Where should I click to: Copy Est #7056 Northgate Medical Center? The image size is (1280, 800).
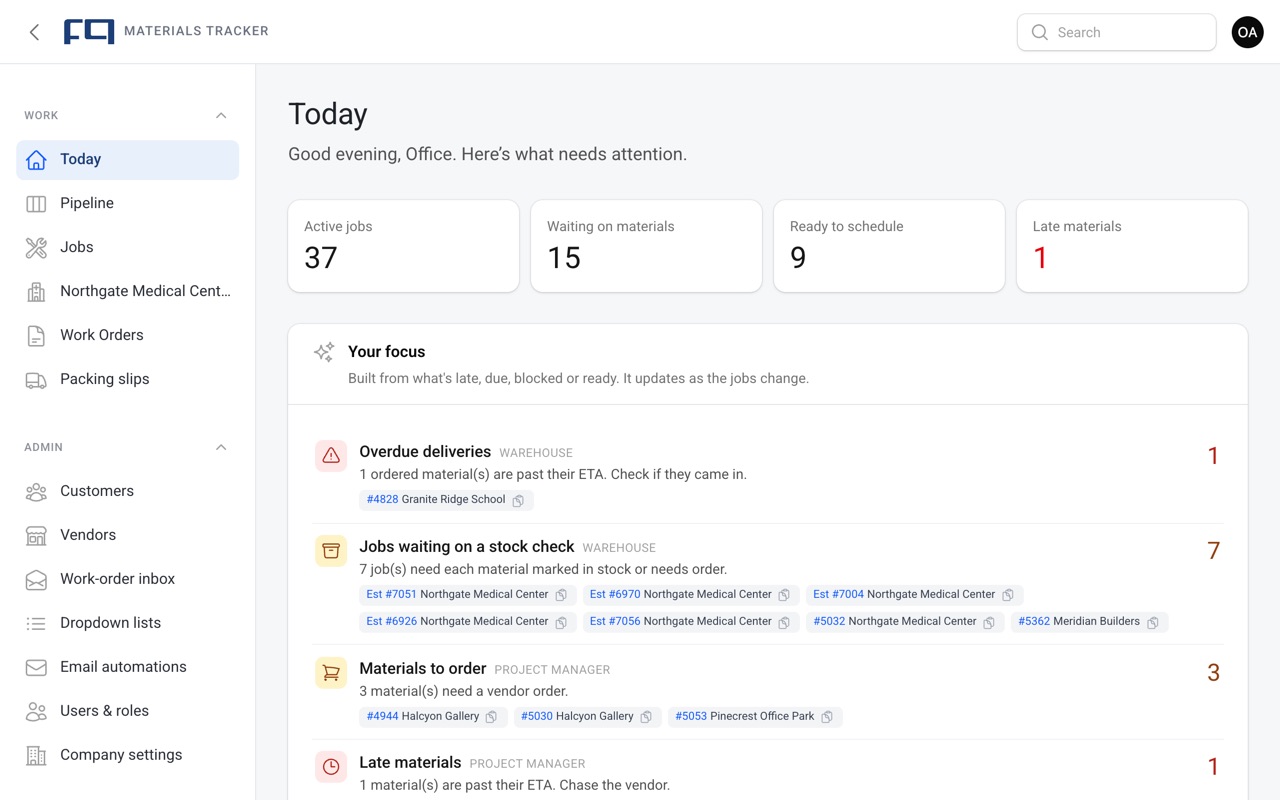pyautogui.click(x=784, y=623)
